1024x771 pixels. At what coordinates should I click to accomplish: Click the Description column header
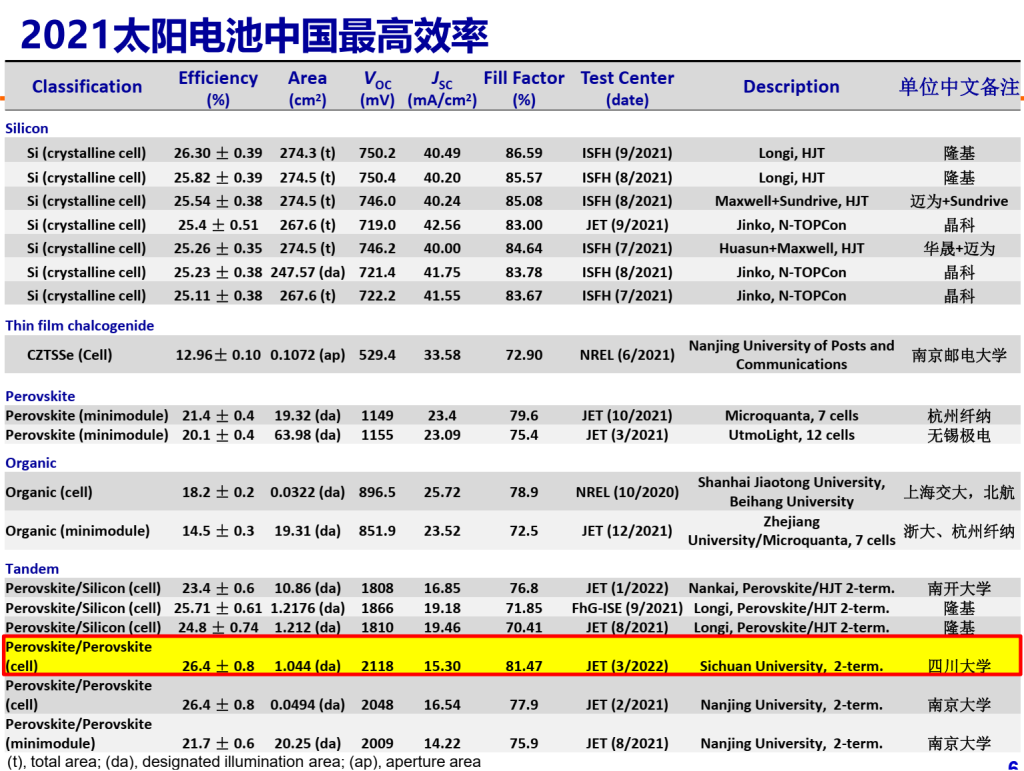(x=791, y=87)
